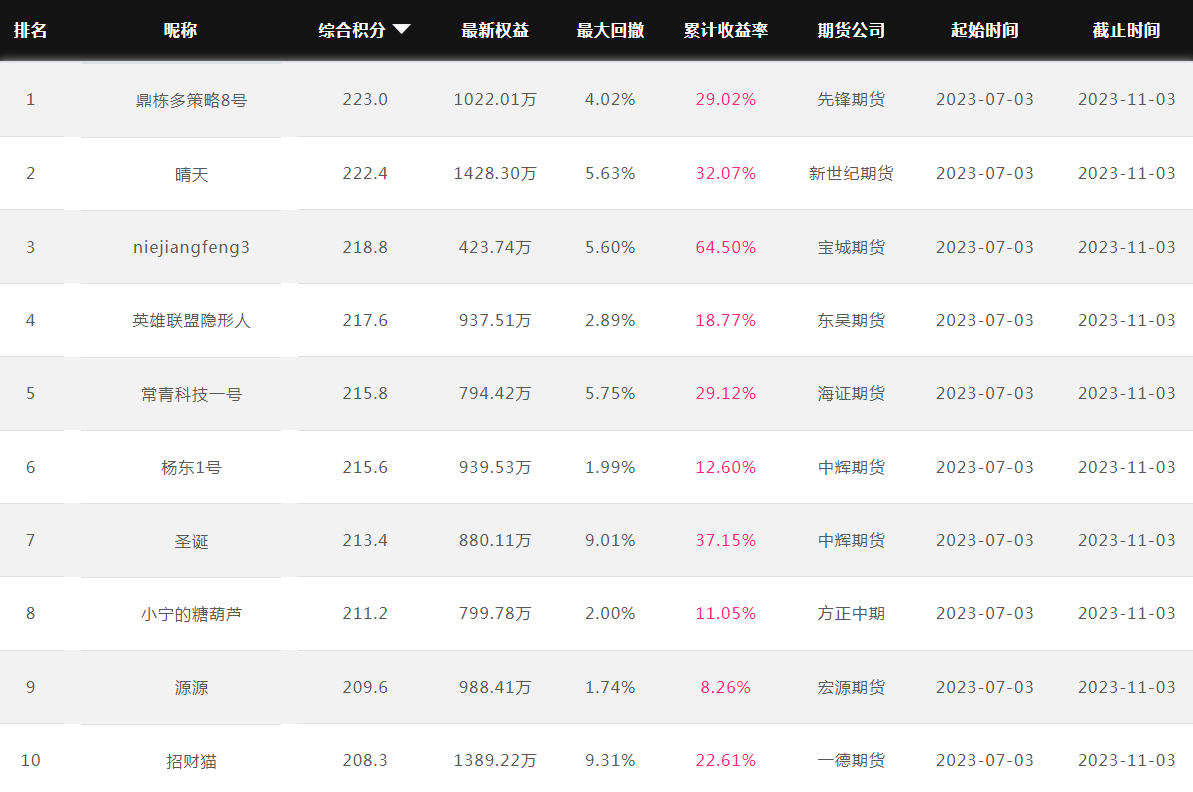The image size is (1193, 792).
Task: Click cumulative return 8.26%
Action: 726,687
